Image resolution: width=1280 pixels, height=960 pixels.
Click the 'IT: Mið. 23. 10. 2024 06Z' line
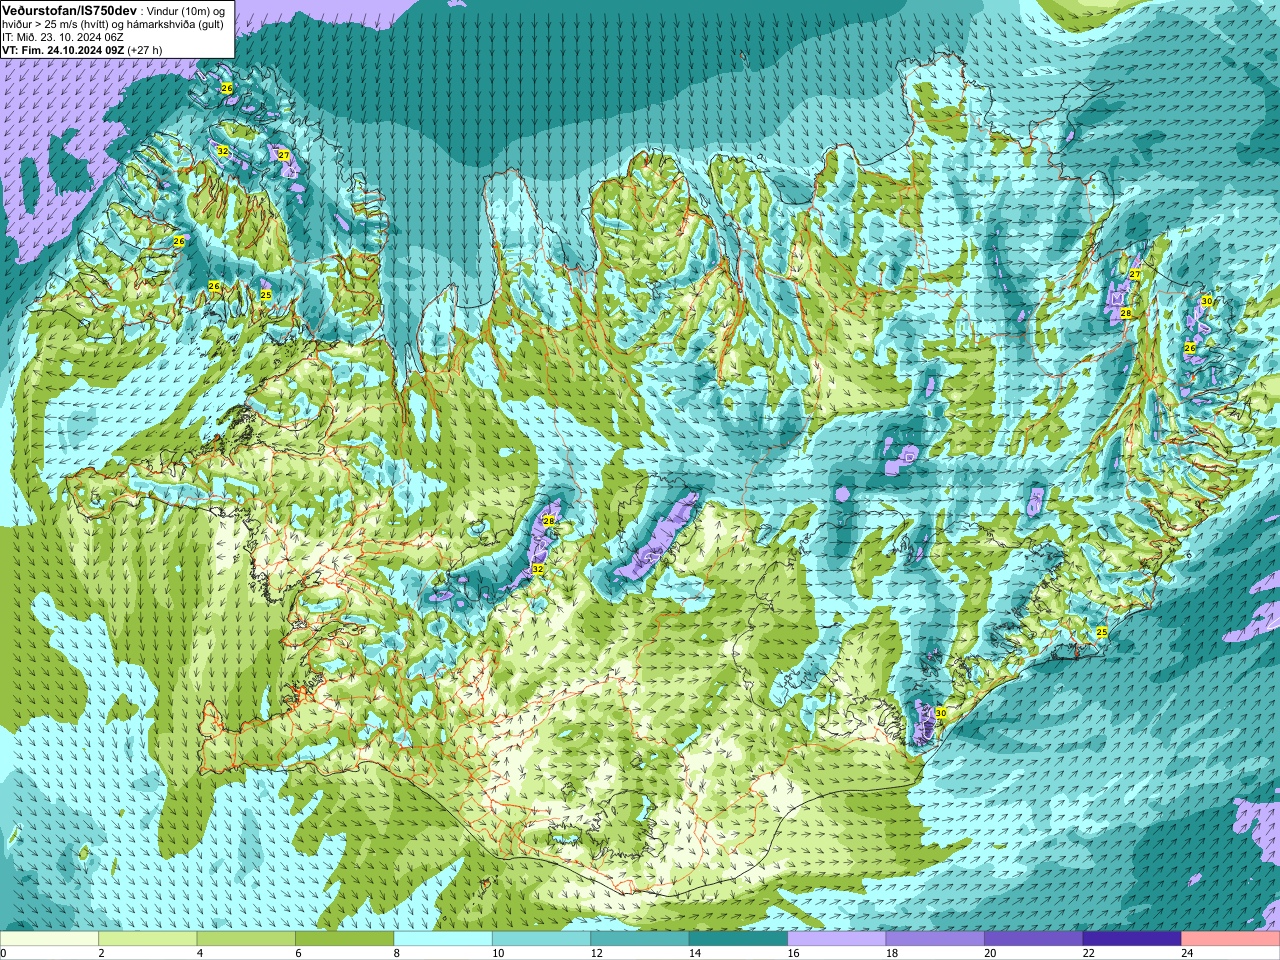click(x=63, y=37)
